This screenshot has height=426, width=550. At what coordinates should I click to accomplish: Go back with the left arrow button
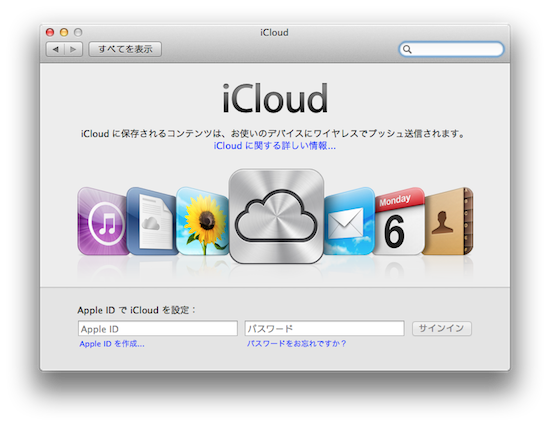click(55, 49)
